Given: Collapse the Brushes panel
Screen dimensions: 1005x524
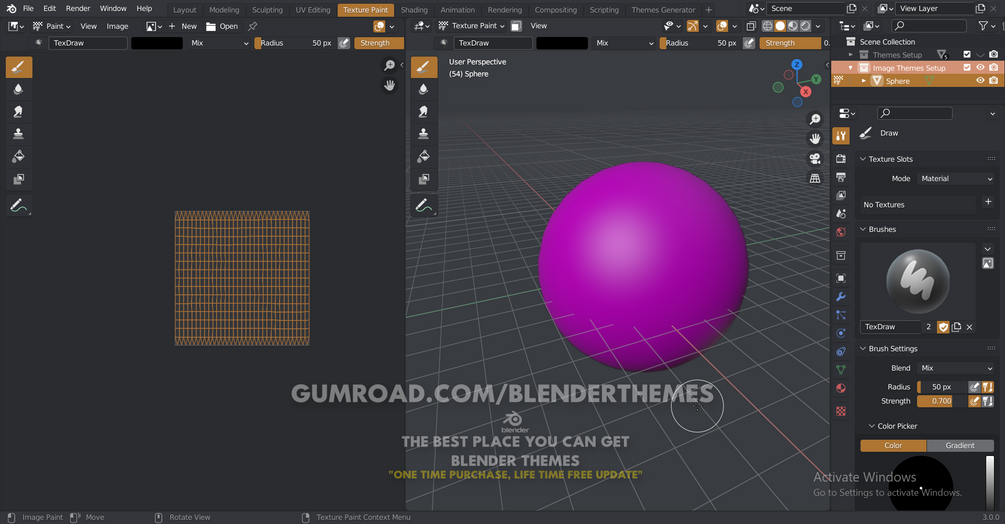Looking at the screenshot, I should pyautogui.click(x=863, y=229).
